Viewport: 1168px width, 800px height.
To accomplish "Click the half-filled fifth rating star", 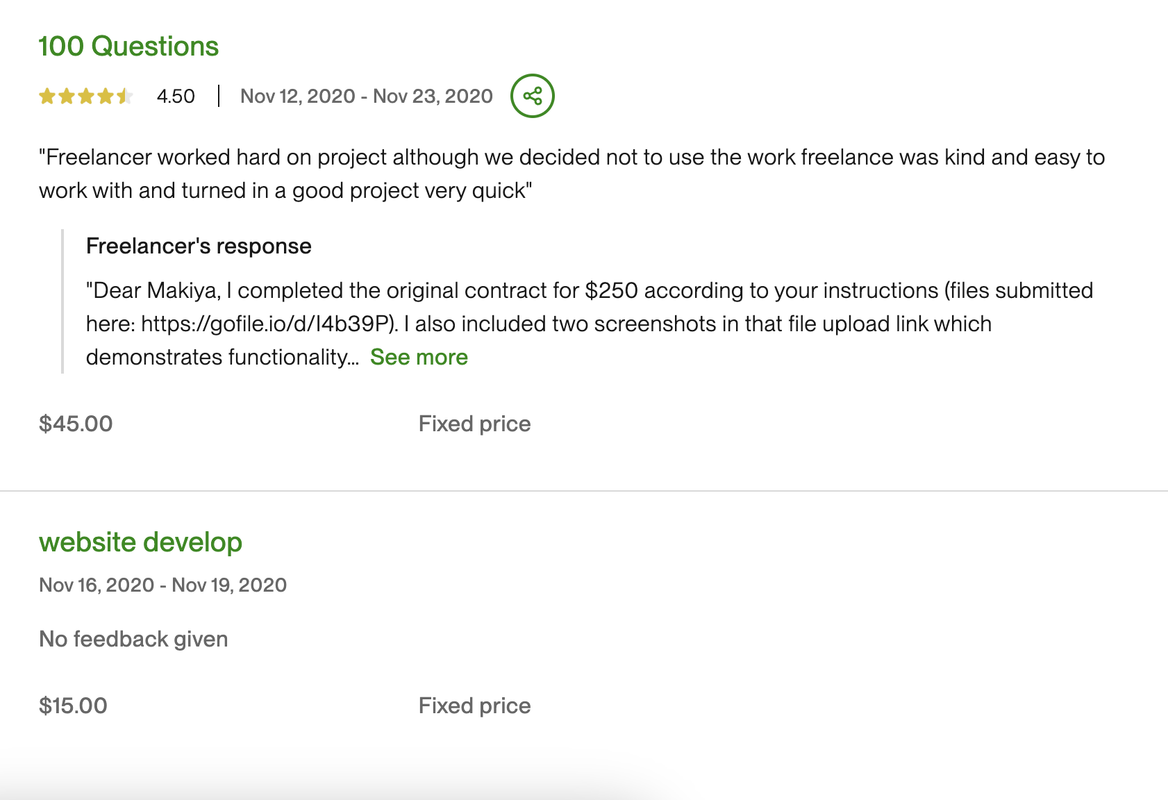I will [x=124, y=97].
